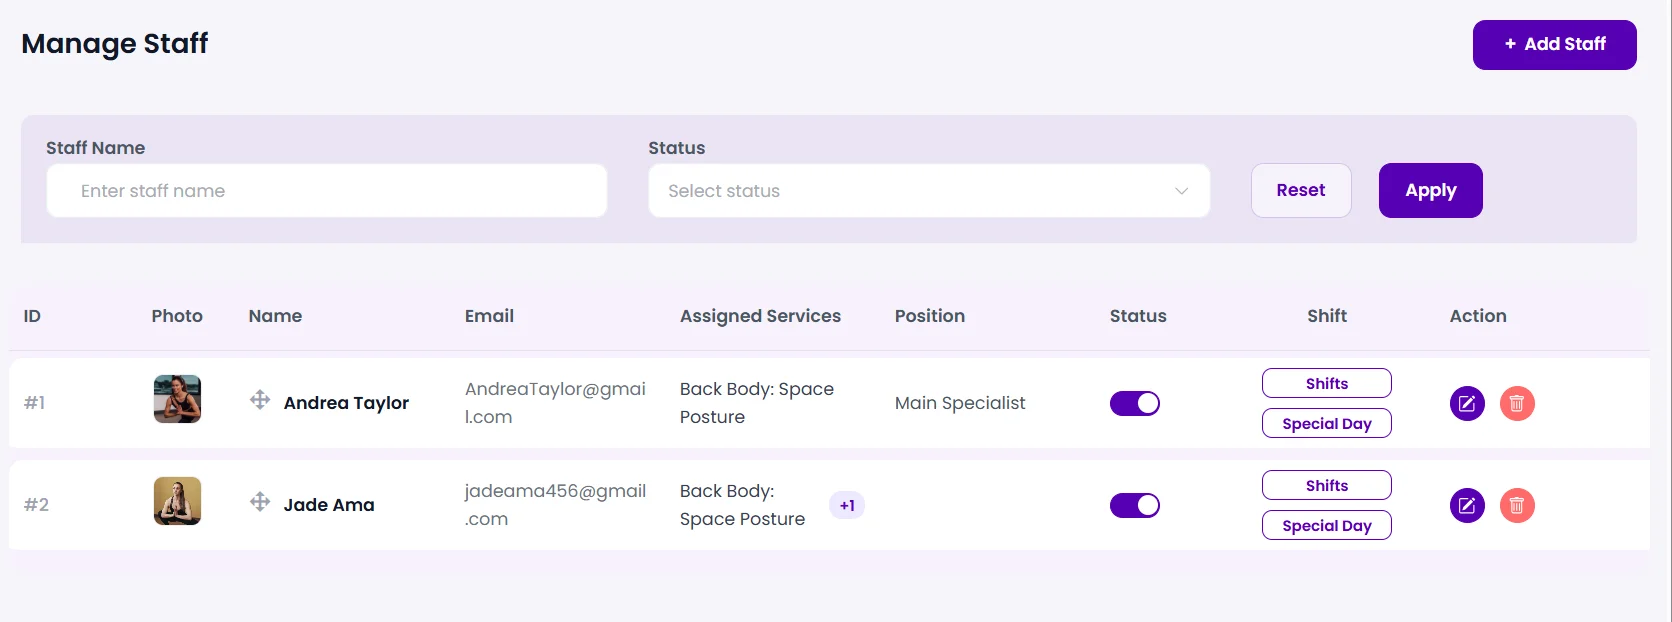Image resolution: width=1672 pixels, height=622 pixels.
Task: Disable the status switch for Jade Ama
Action: pos(1135,505)
